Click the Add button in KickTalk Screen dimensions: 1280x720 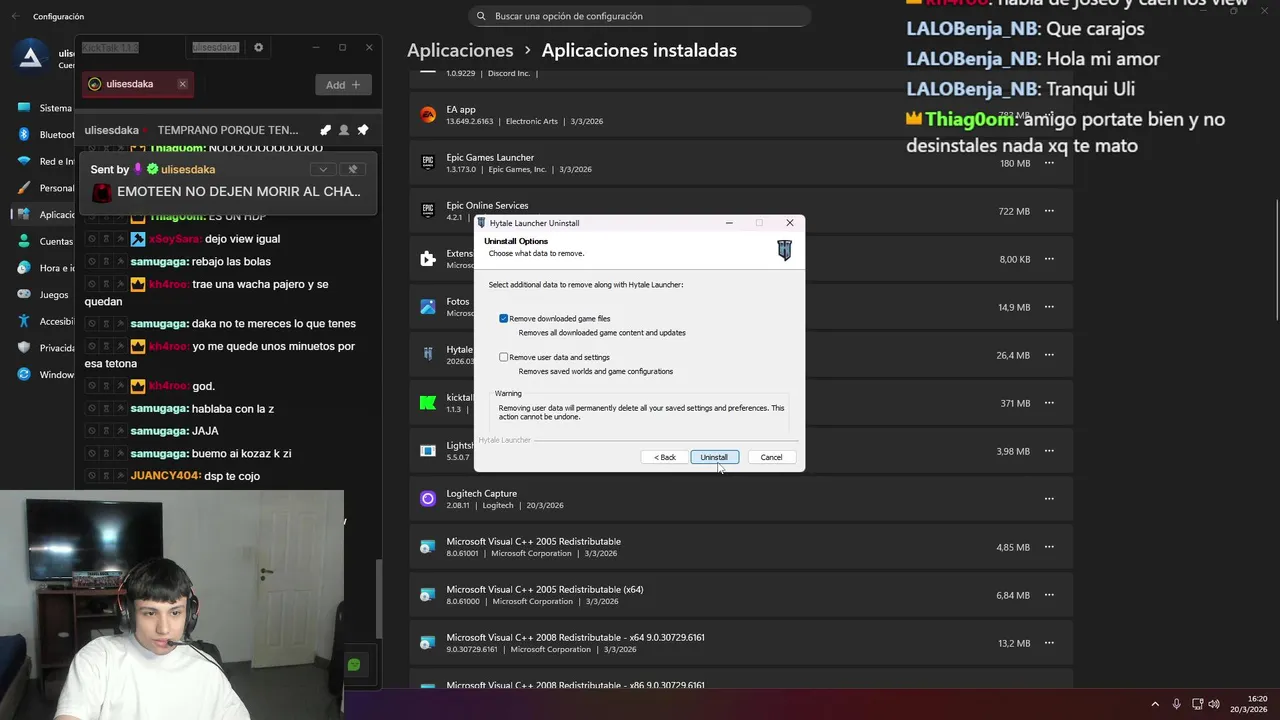pos(343,85)
